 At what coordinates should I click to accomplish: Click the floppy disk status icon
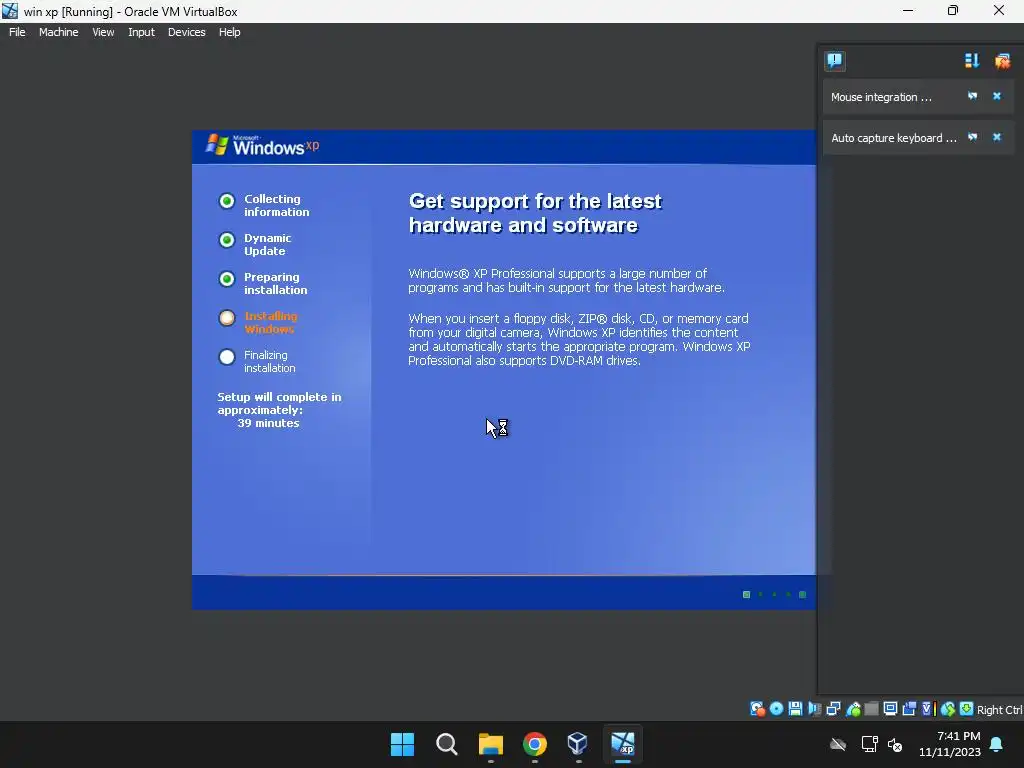pyautogui.click(x=795, y=709)
